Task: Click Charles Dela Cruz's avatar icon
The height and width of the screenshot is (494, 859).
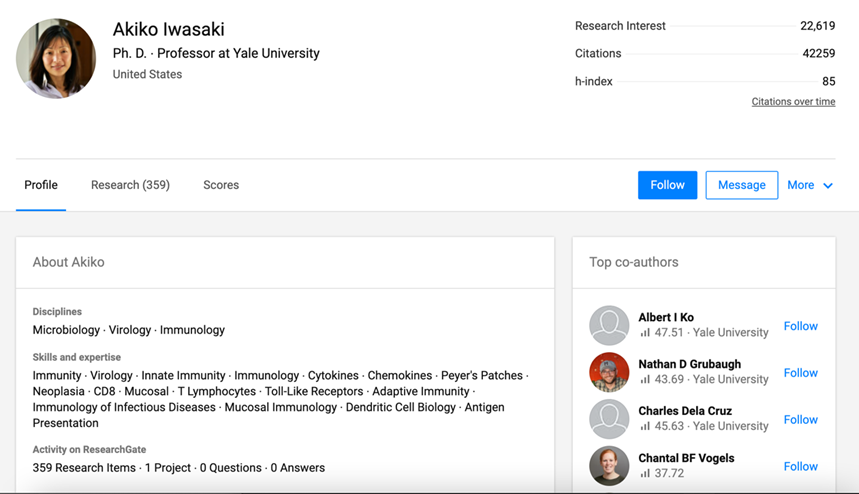Action: pos(609,420)
